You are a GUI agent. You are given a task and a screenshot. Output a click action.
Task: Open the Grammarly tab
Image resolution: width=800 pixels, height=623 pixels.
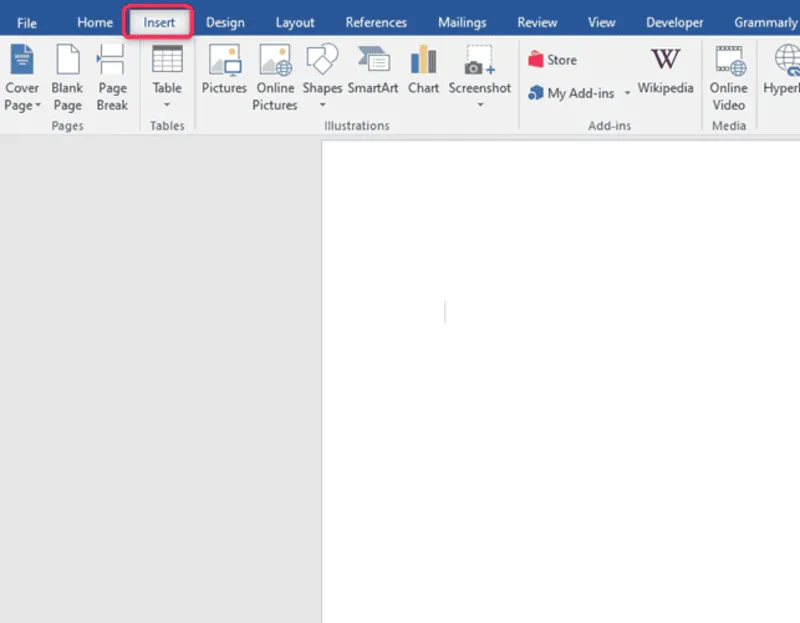765,22
